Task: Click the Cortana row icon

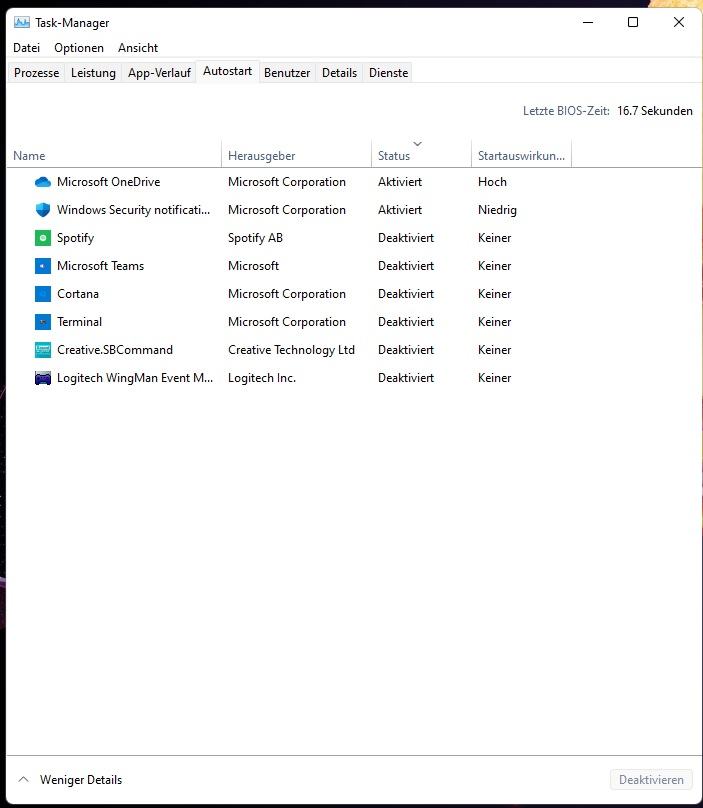Action: (x=43, y=294)
